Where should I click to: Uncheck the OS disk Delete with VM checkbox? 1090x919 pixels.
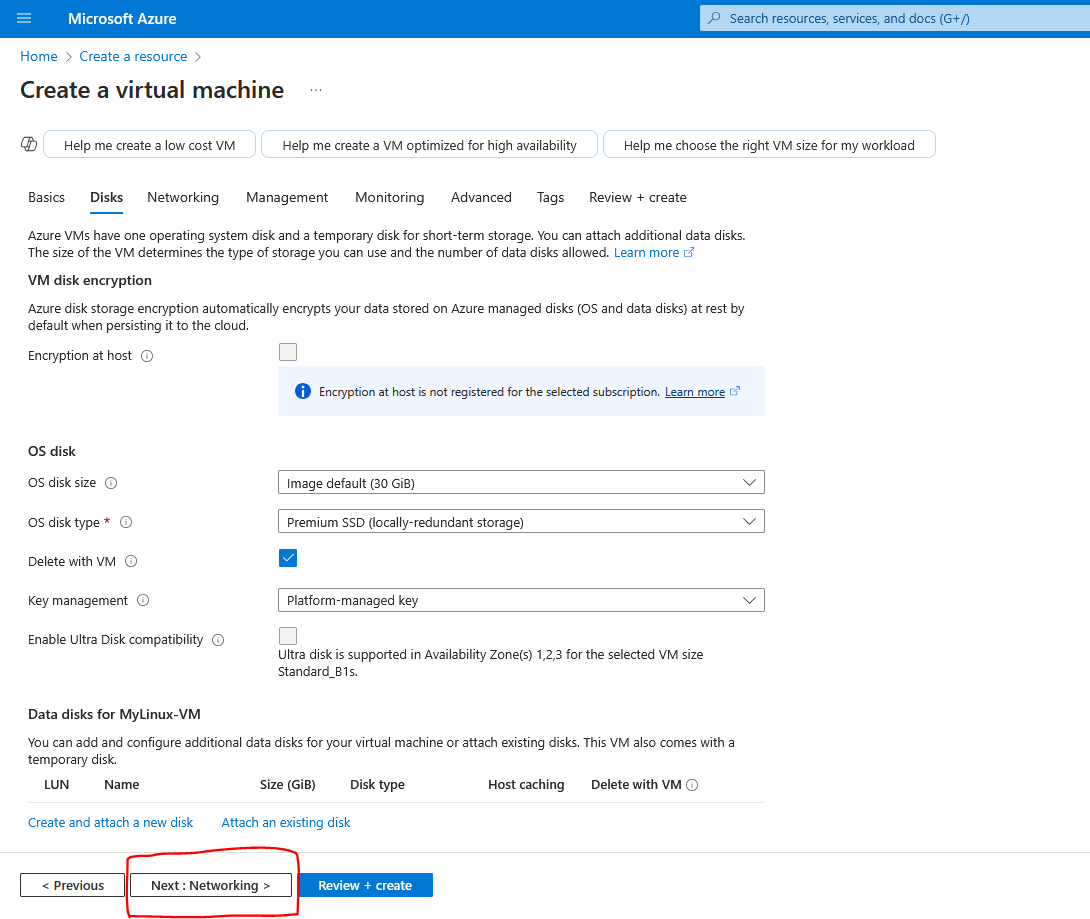pyautogui.click(x=288, y=558)
